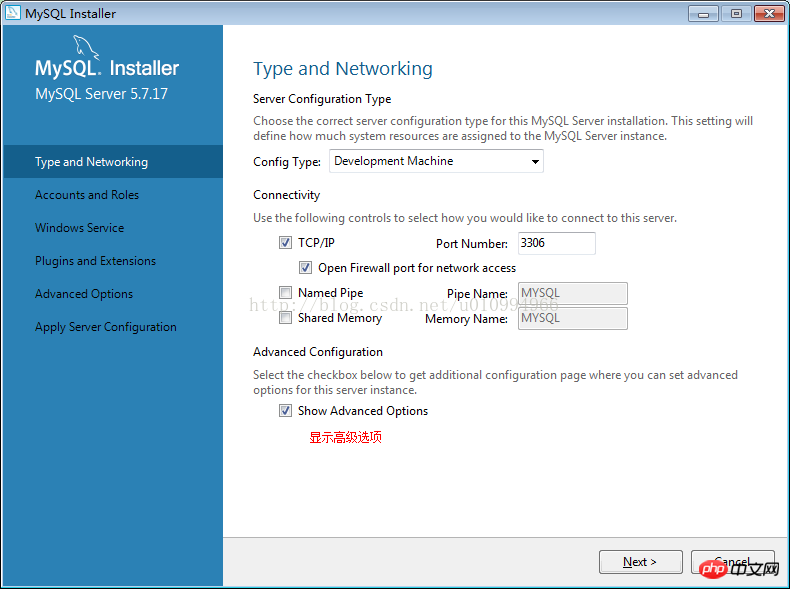Maximize the MySQL Installer window
This screenshot has height=589, width=790.
pyautogui.click(x=736, y=14)
